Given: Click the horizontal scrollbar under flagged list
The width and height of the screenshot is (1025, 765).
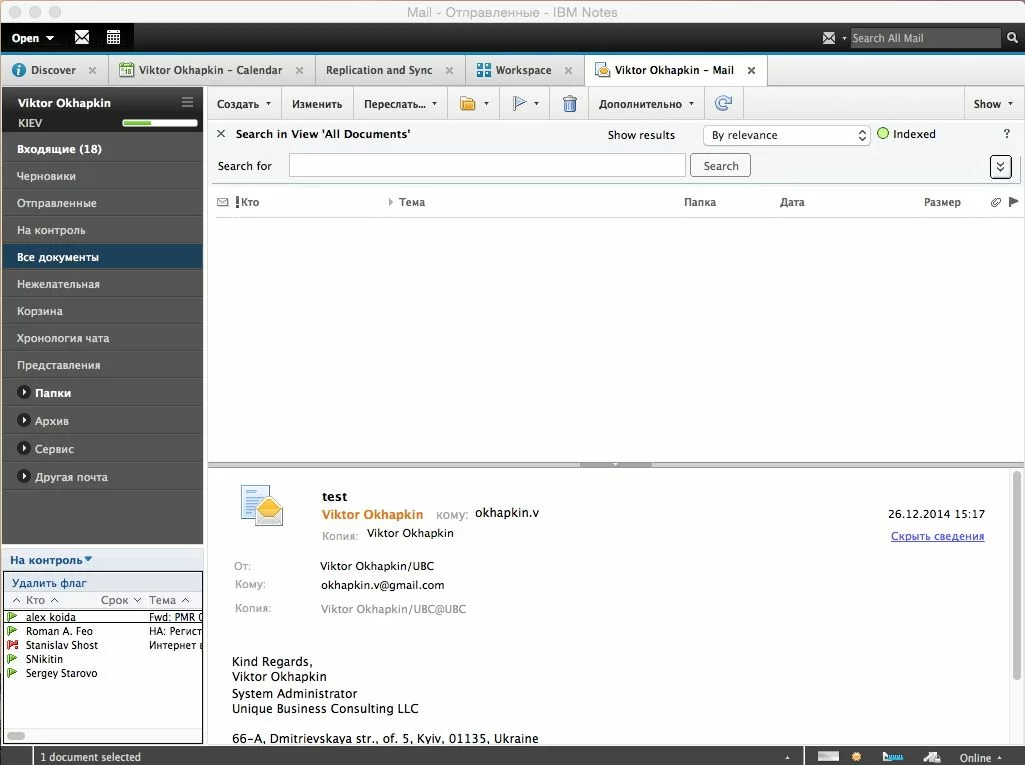Looking at the screenshot, I should tap(100, 736).
